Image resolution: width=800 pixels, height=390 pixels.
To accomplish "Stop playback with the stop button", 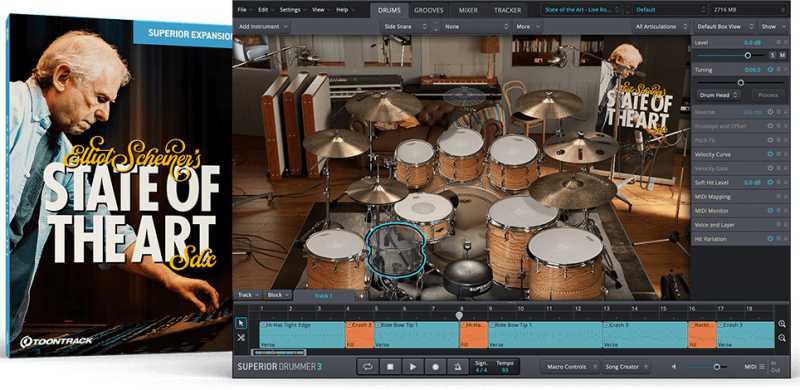I will (390, 367).
